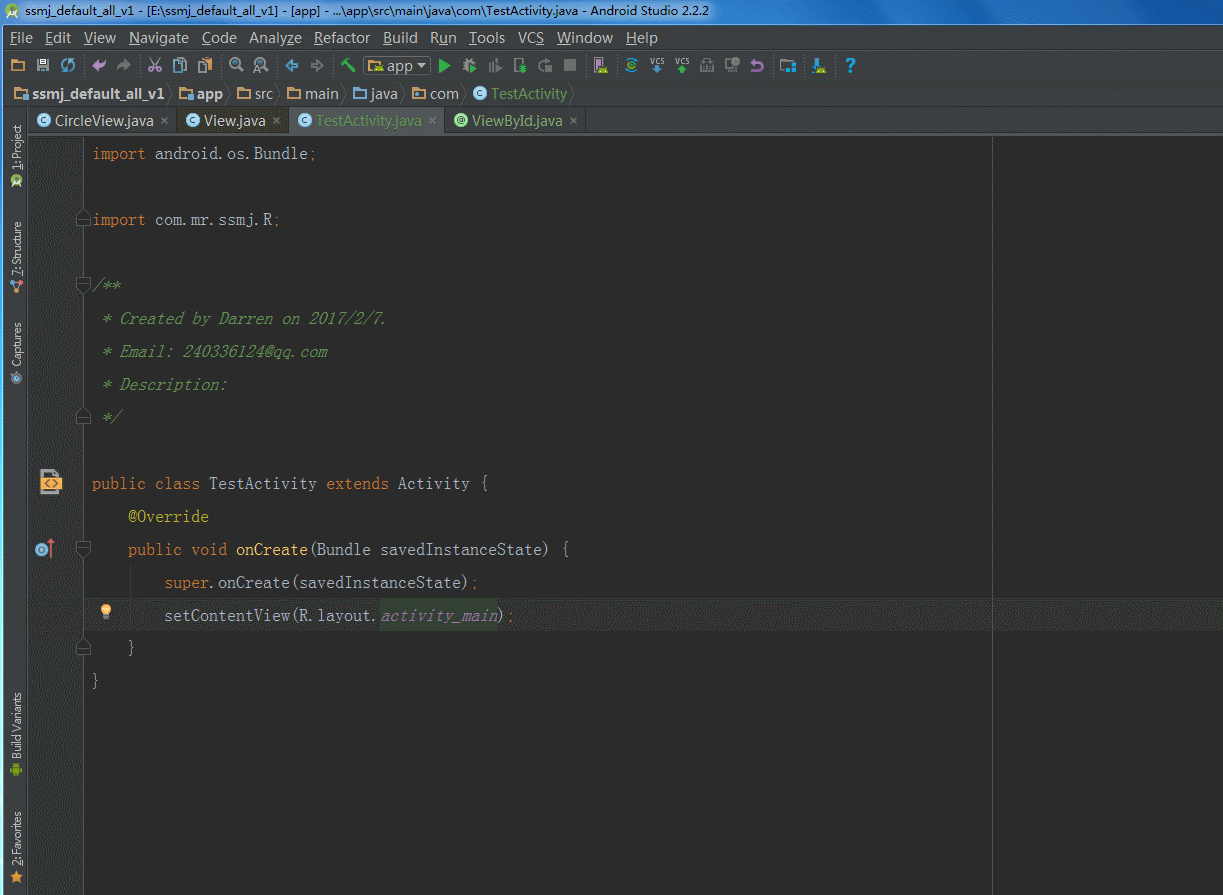Click the purple Undo arrow
The width and height of the screenshot is (1223, 895).
click(x=99, y=65)
